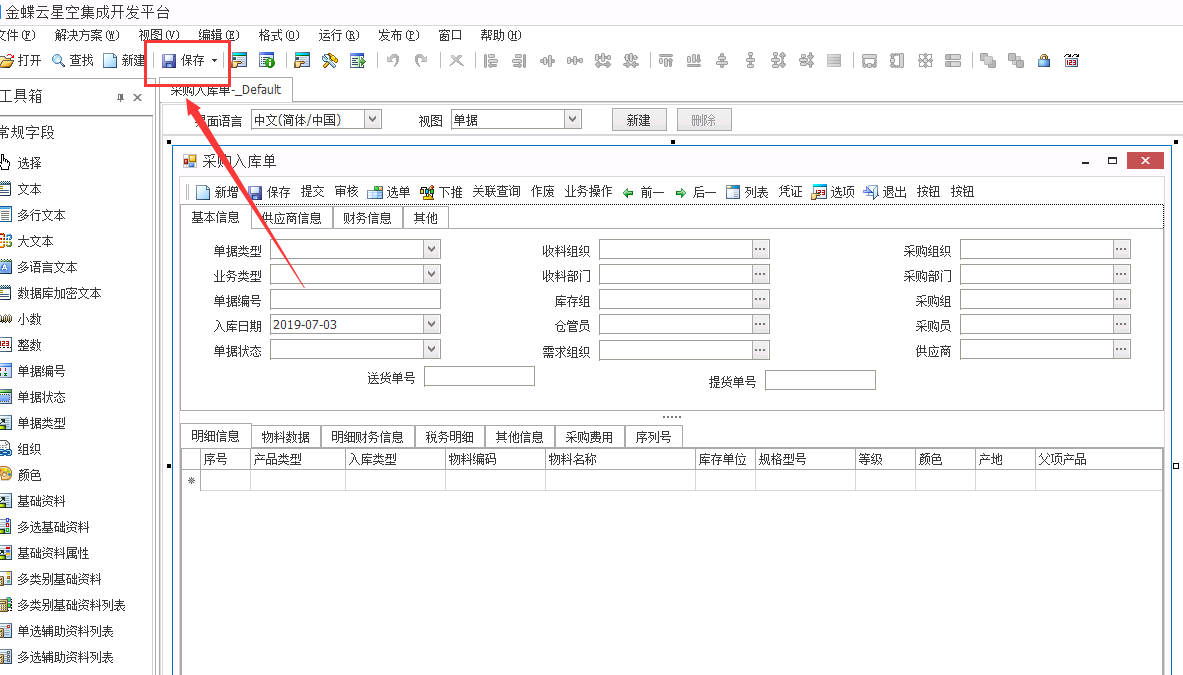
Task: Click the form's 审核 button
Action: point(346,192)
